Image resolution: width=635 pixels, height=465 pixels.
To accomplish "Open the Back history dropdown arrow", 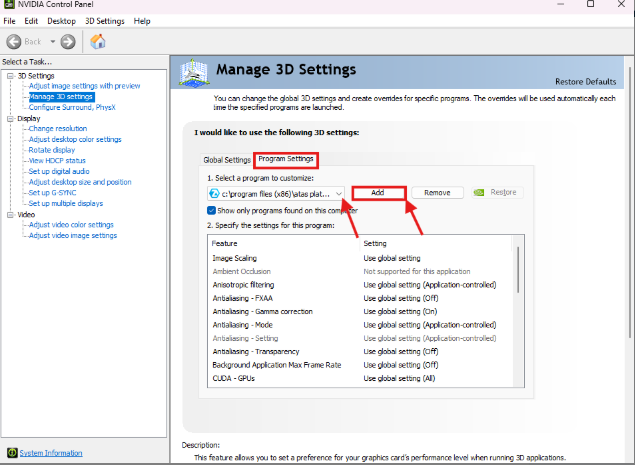I will click(x=53, y=42).
